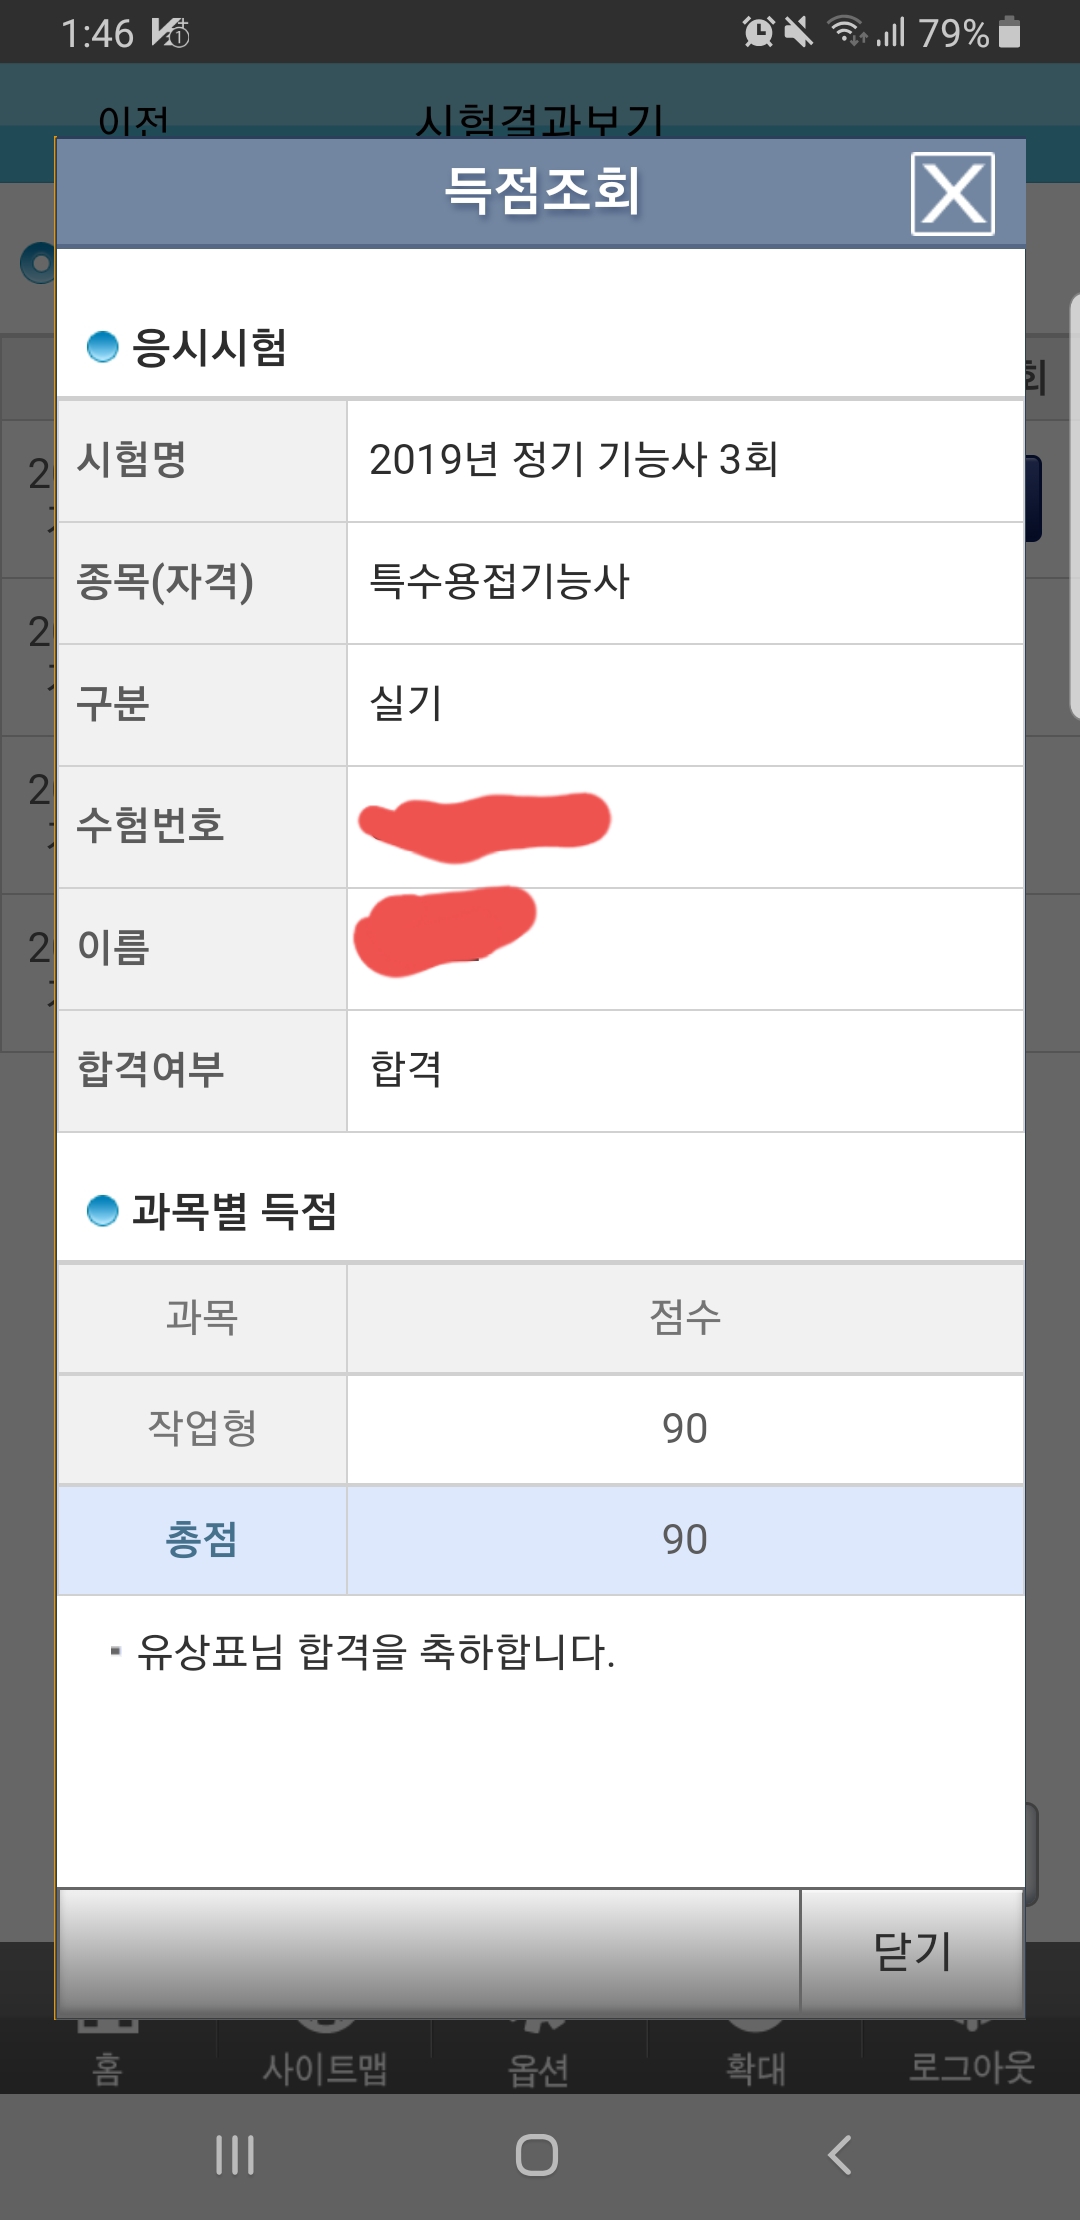Tap the 특수용접기능사 qualification value
The width and height of the screenshot is (1080, 2220).
tap(499, 582)
